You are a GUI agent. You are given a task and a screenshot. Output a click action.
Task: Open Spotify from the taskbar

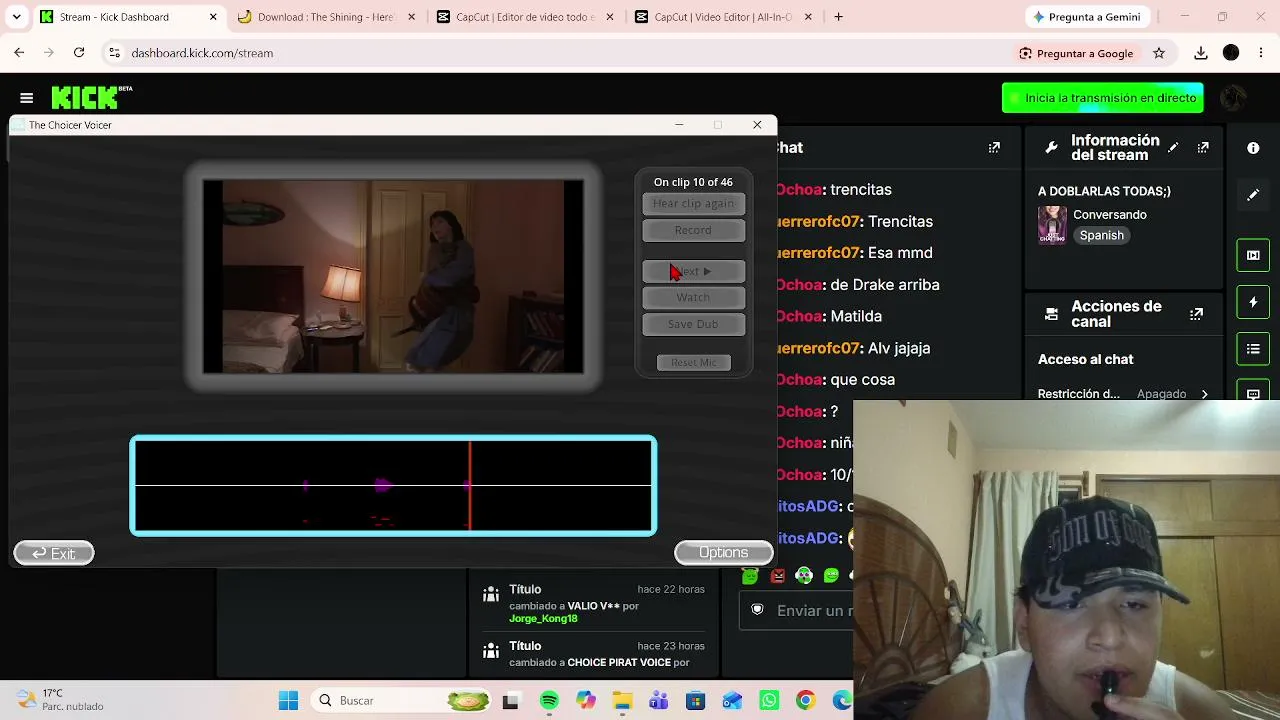pos(549,701)
